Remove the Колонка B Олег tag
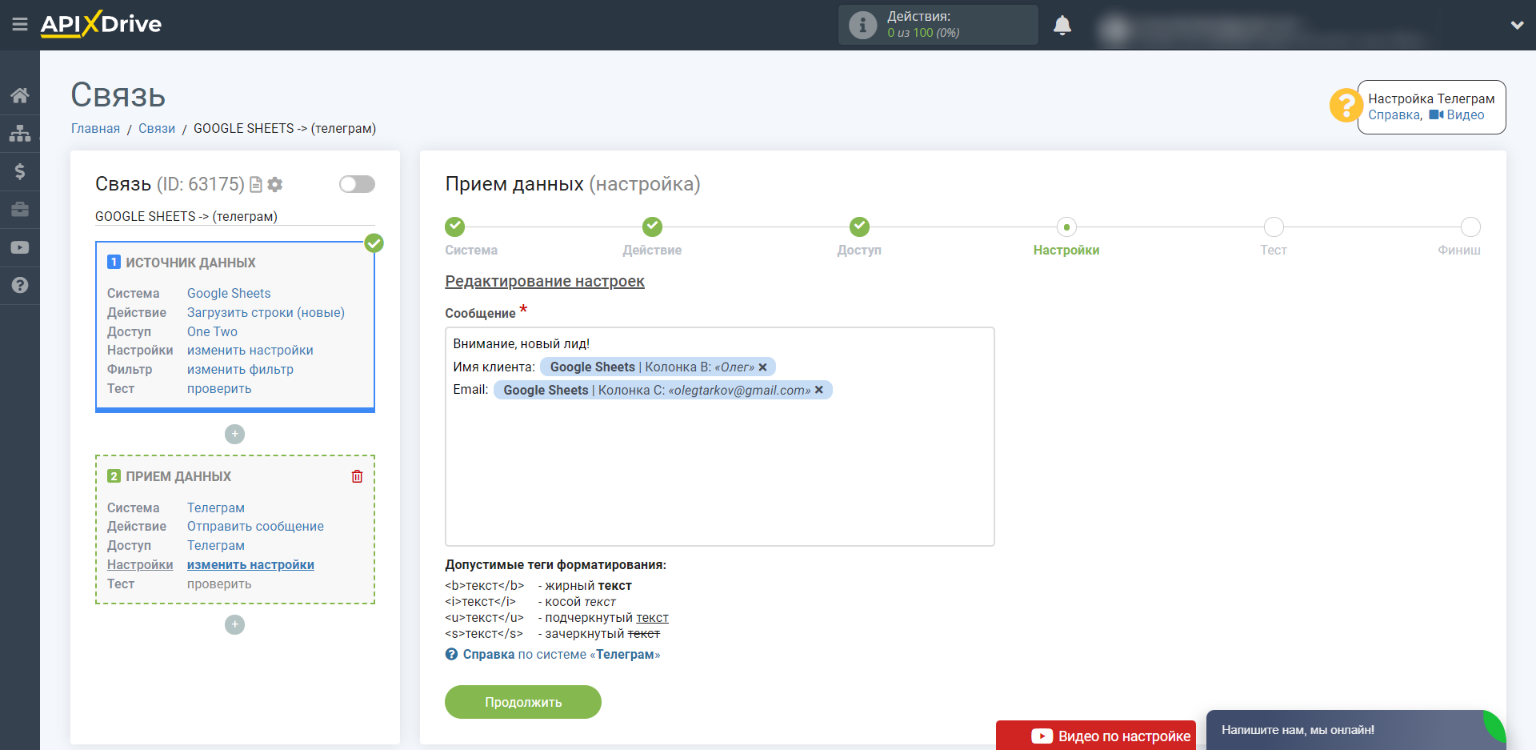 tap(762, 367)
